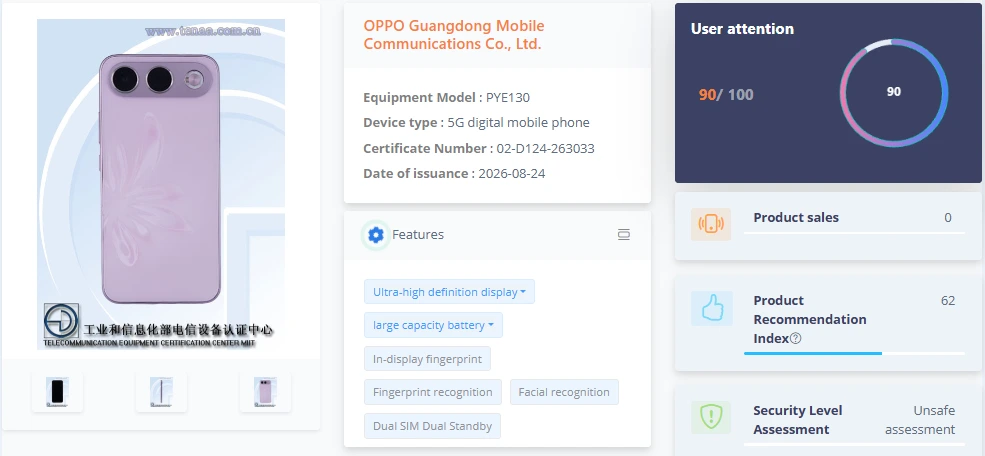Click the Product sales count 0
Image resolution: width=985 pixels, height=456 pixels.
pyautogui.click(x=948, y=217)
